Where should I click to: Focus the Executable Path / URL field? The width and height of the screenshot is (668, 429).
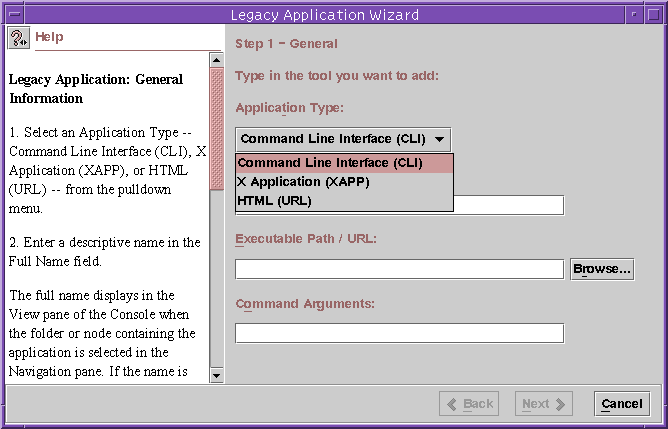400,270
